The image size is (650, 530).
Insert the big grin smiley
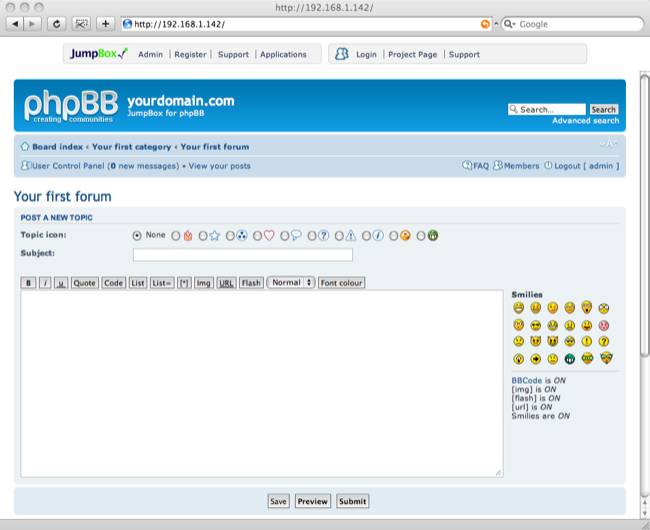coord(518,308)
